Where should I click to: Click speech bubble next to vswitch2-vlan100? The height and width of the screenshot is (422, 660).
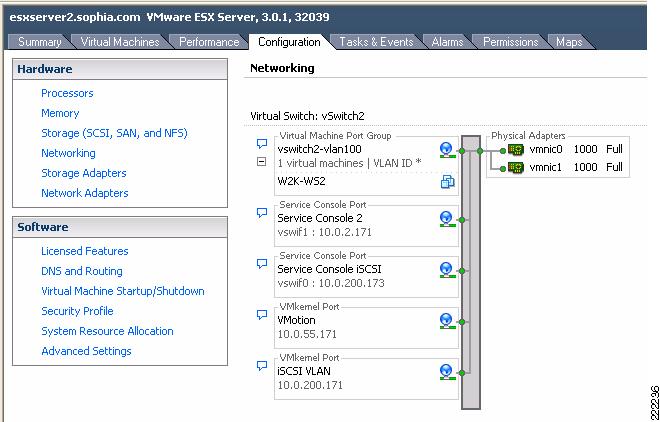coord(262,144)
